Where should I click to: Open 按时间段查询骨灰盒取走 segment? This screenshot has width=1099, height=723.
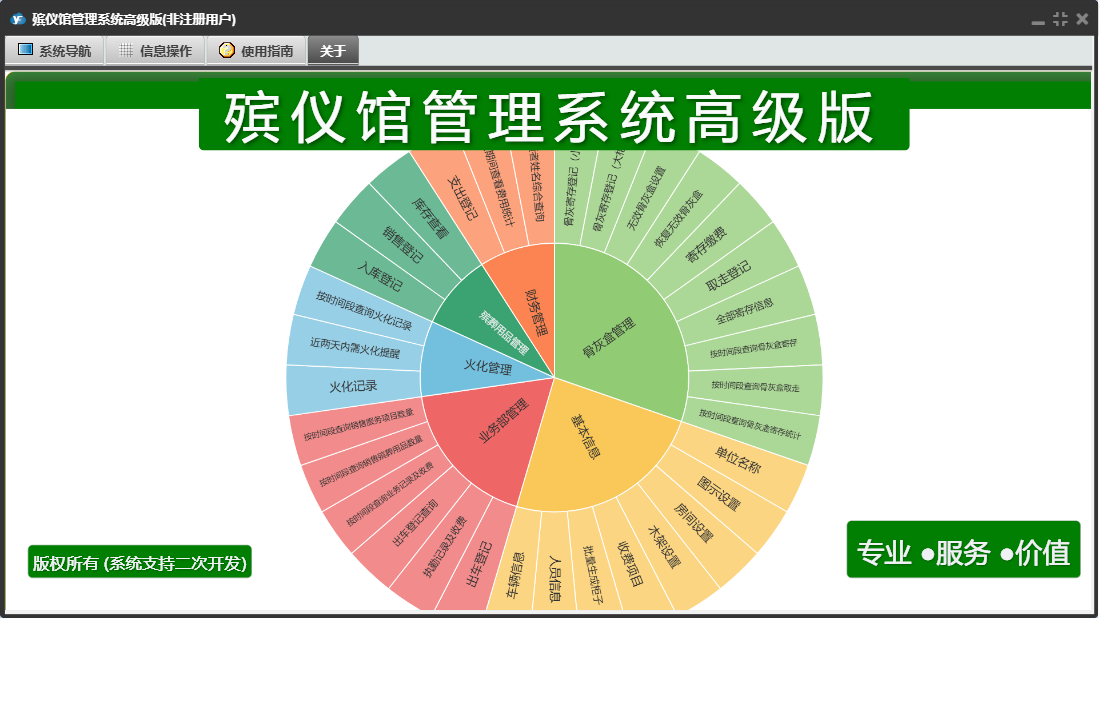[x=756, y=386]
